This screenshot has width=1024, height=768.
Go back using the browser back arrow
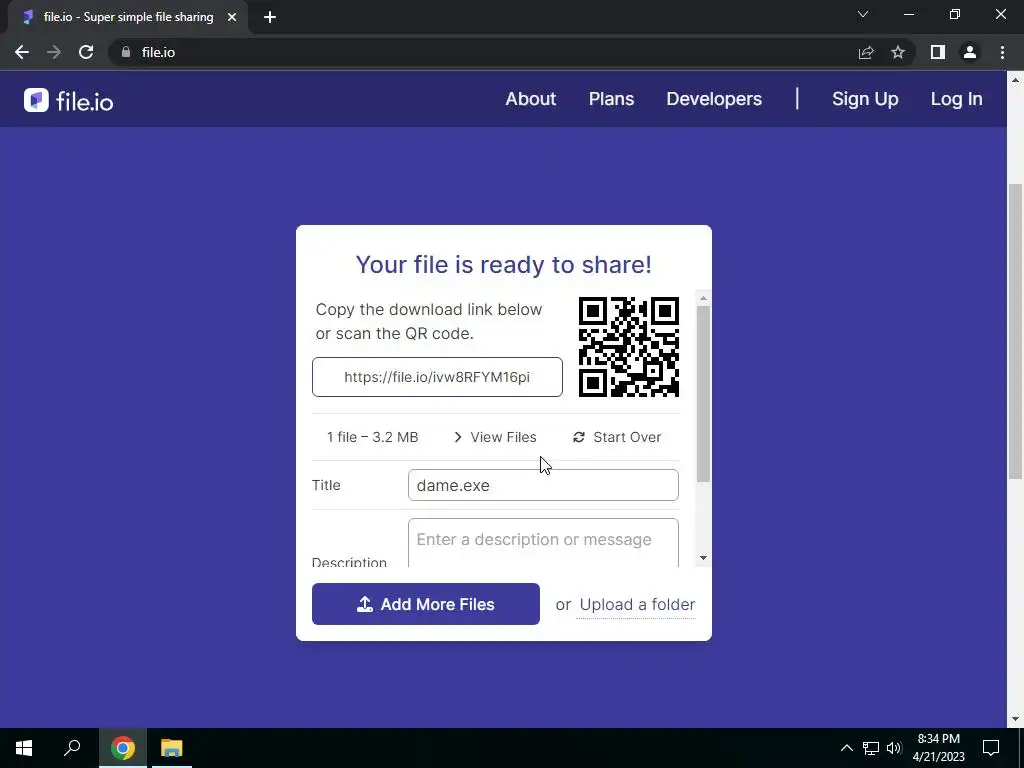(22, 52)
